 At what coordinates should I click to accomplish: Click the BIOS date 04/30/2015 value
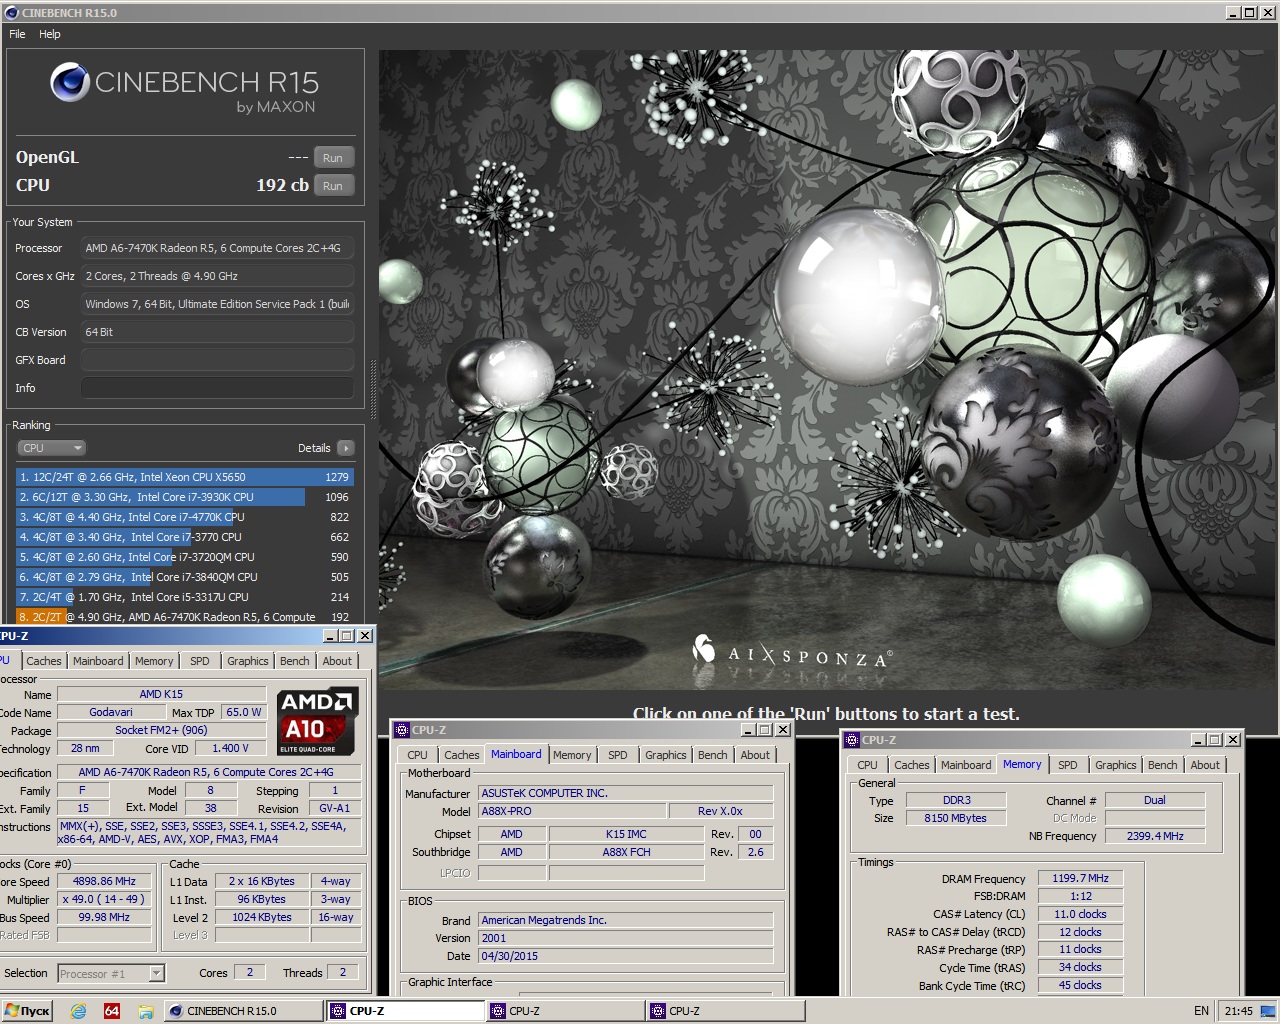click(626, 956)
